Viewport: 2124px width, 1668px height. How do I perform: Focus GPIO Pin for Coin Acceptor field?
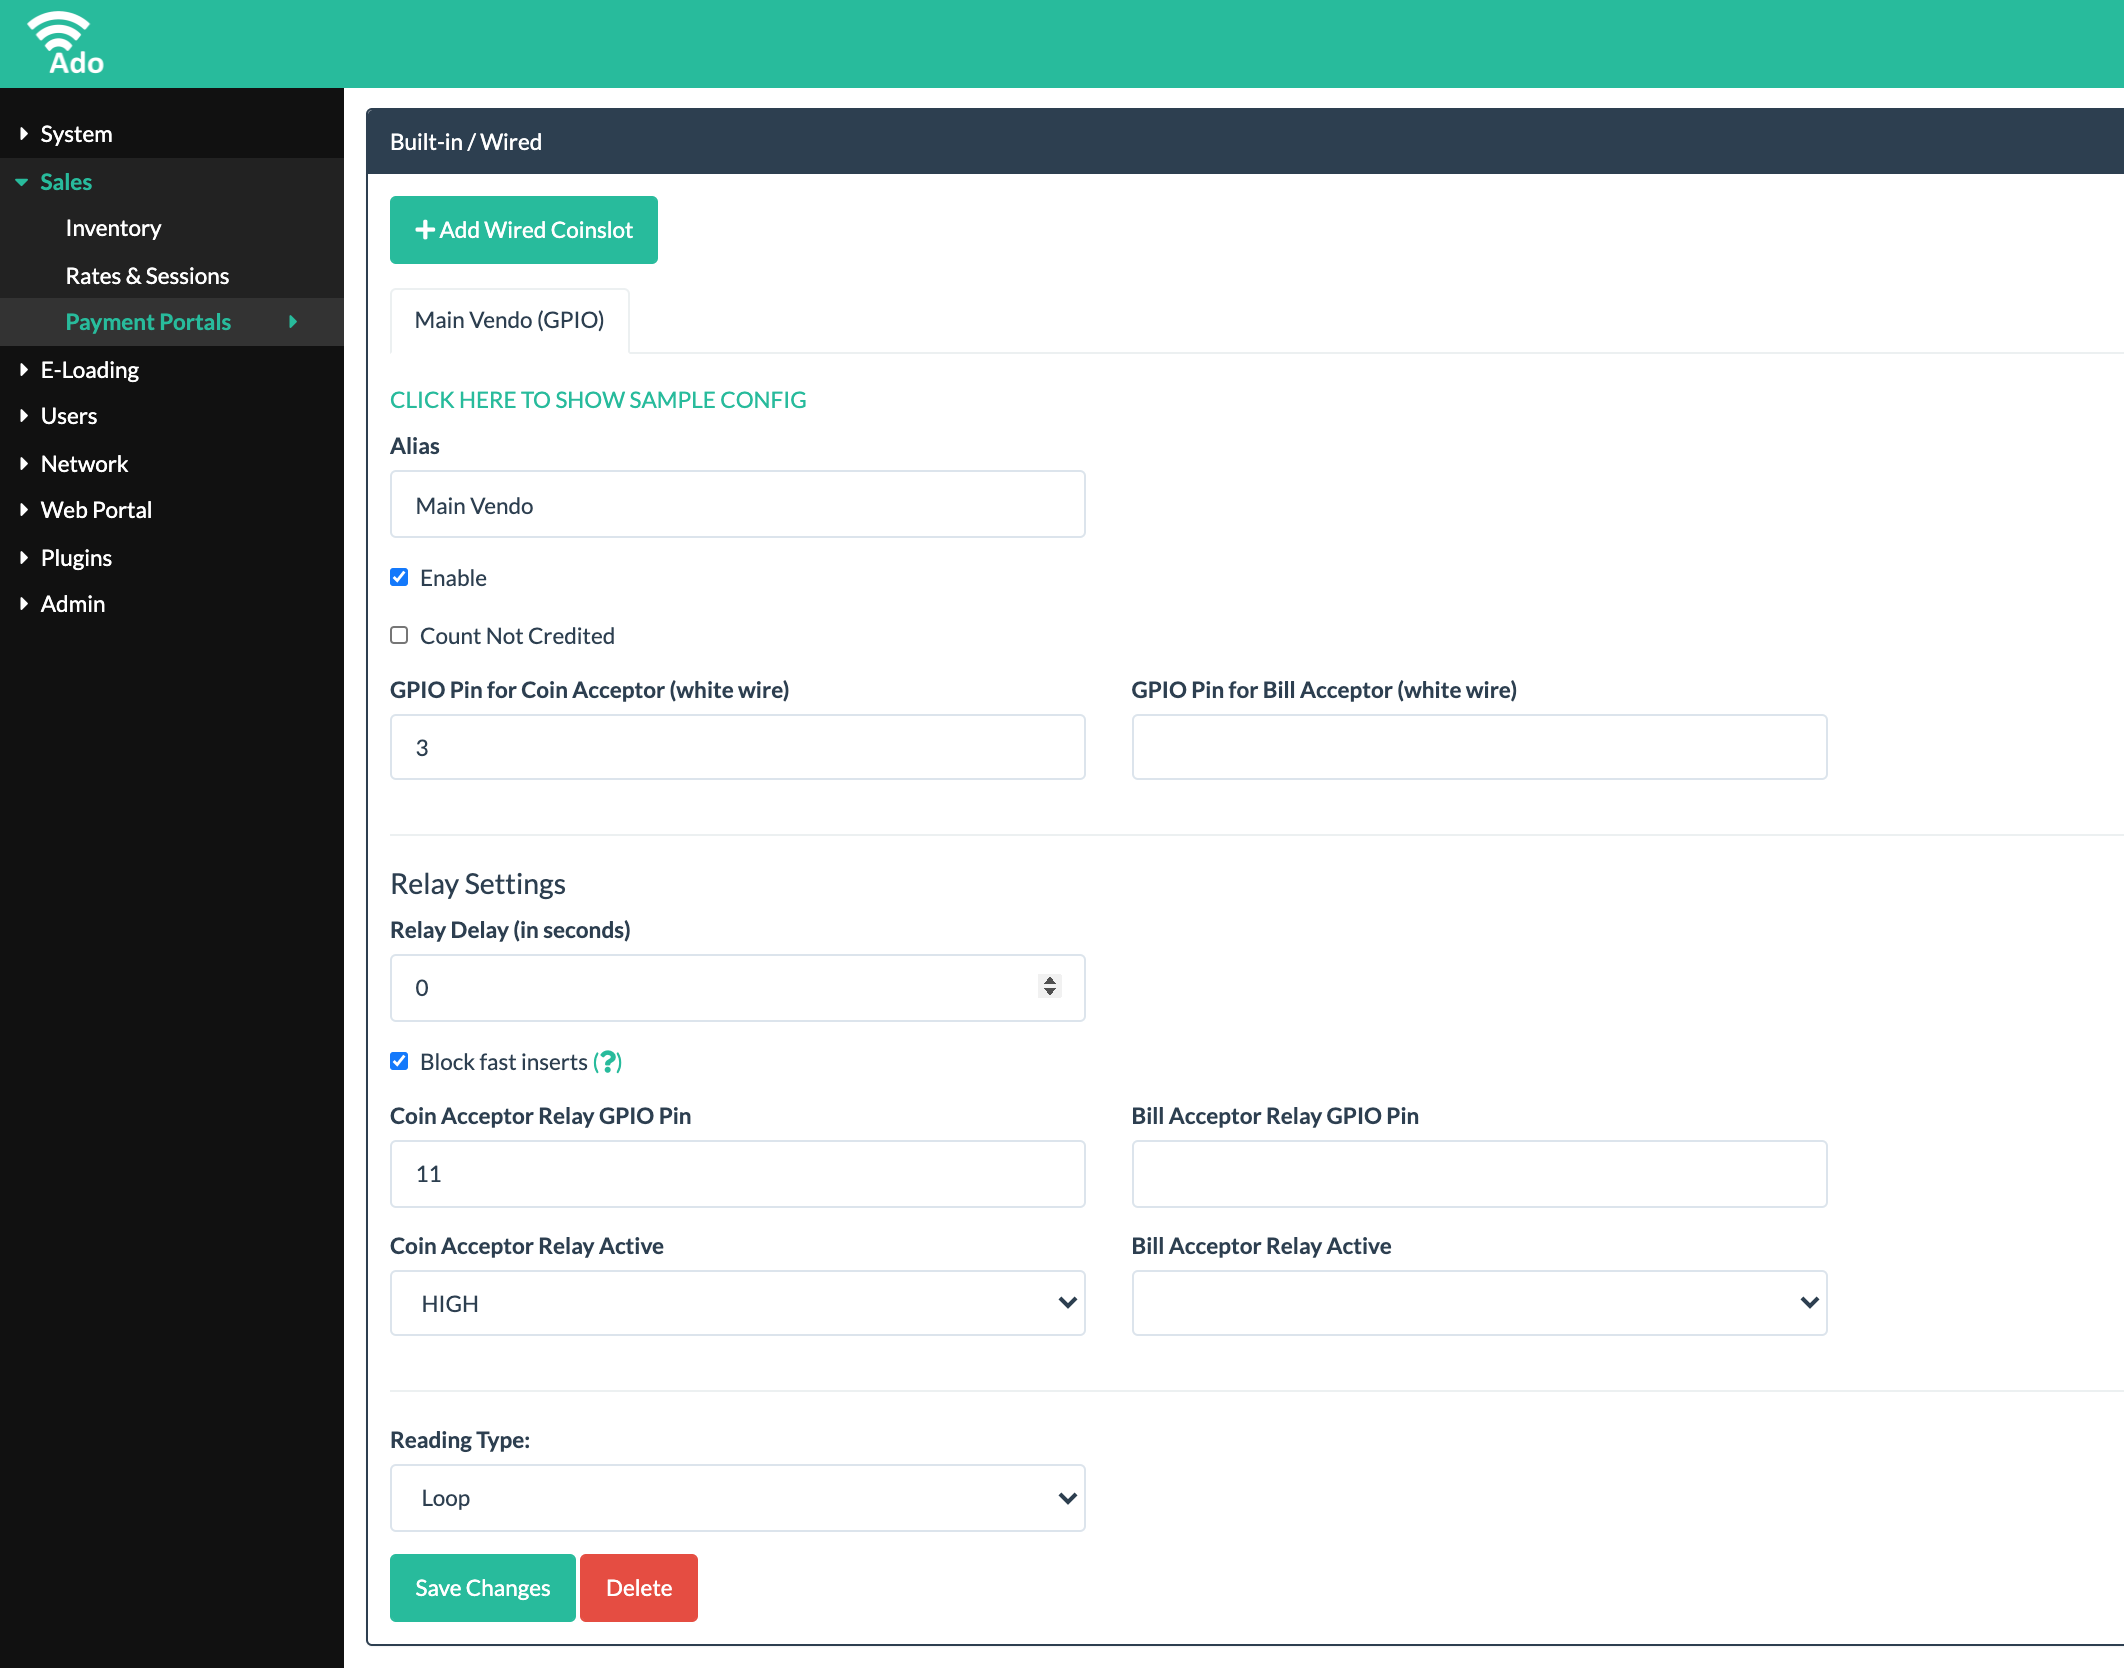737,747
